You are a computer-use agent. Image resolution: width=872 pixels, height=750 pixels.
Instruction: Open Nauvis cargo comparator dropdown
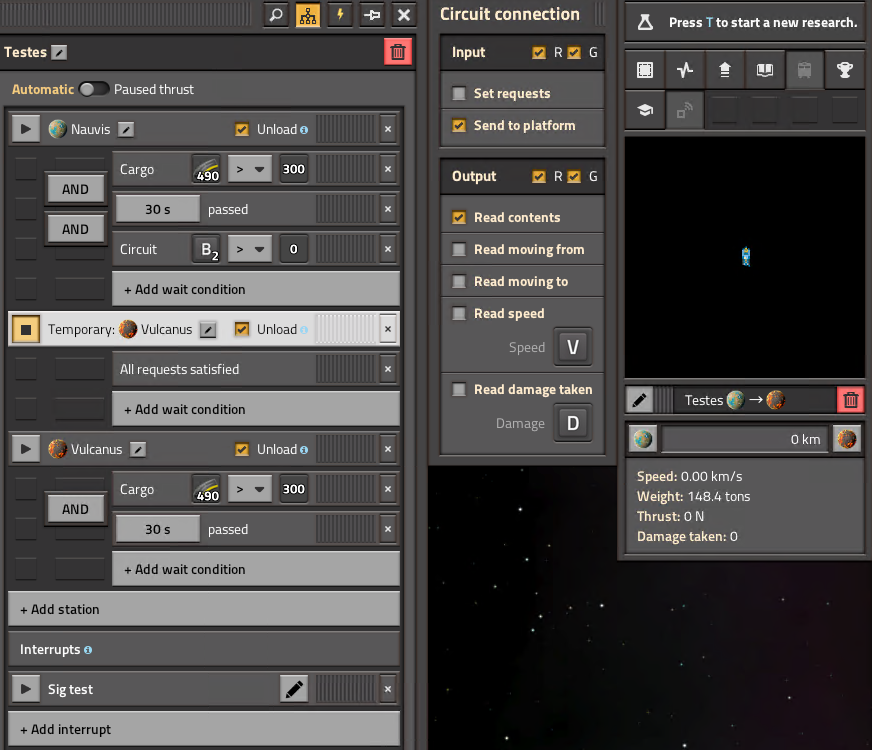(x=250, y=169)
